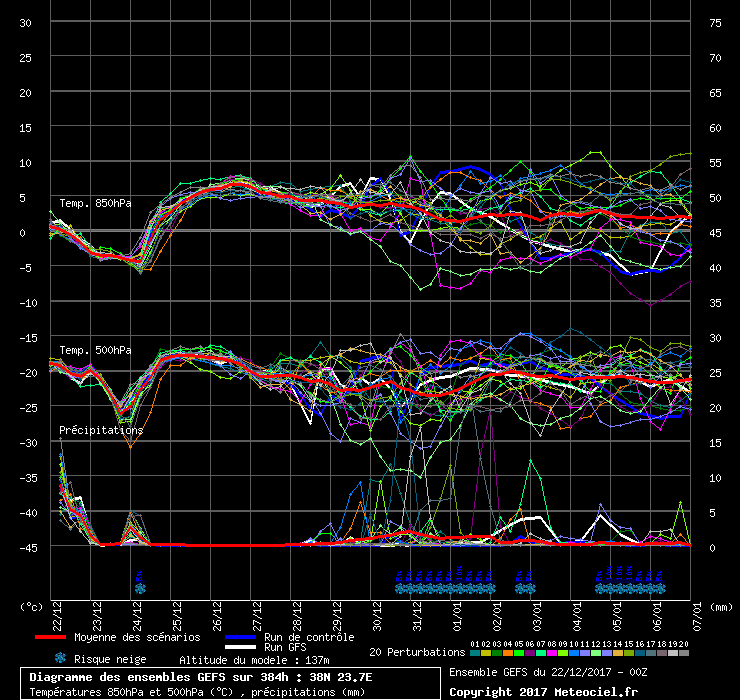The height and width of the screenshot is (700, 740).
Task: Click the blue Run de contrôle legend line
Action: (x=240, y=637)
